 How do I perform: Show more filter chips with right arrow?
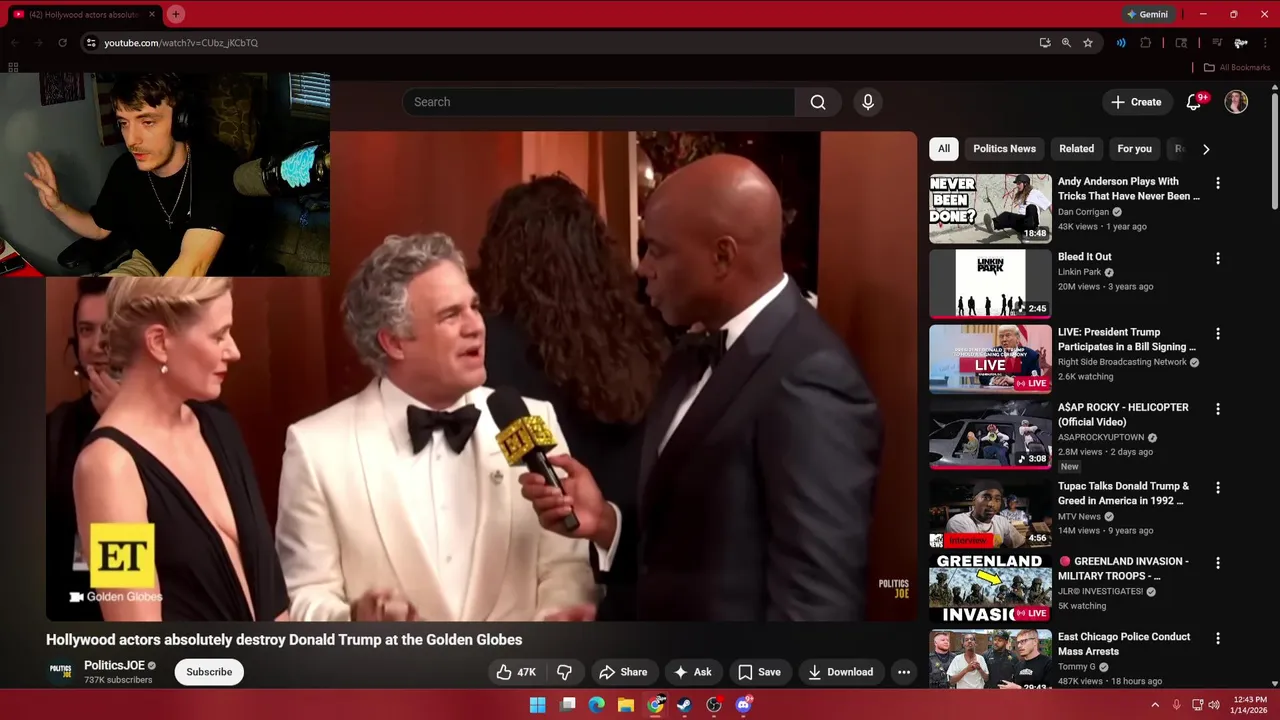(1206, 149)
